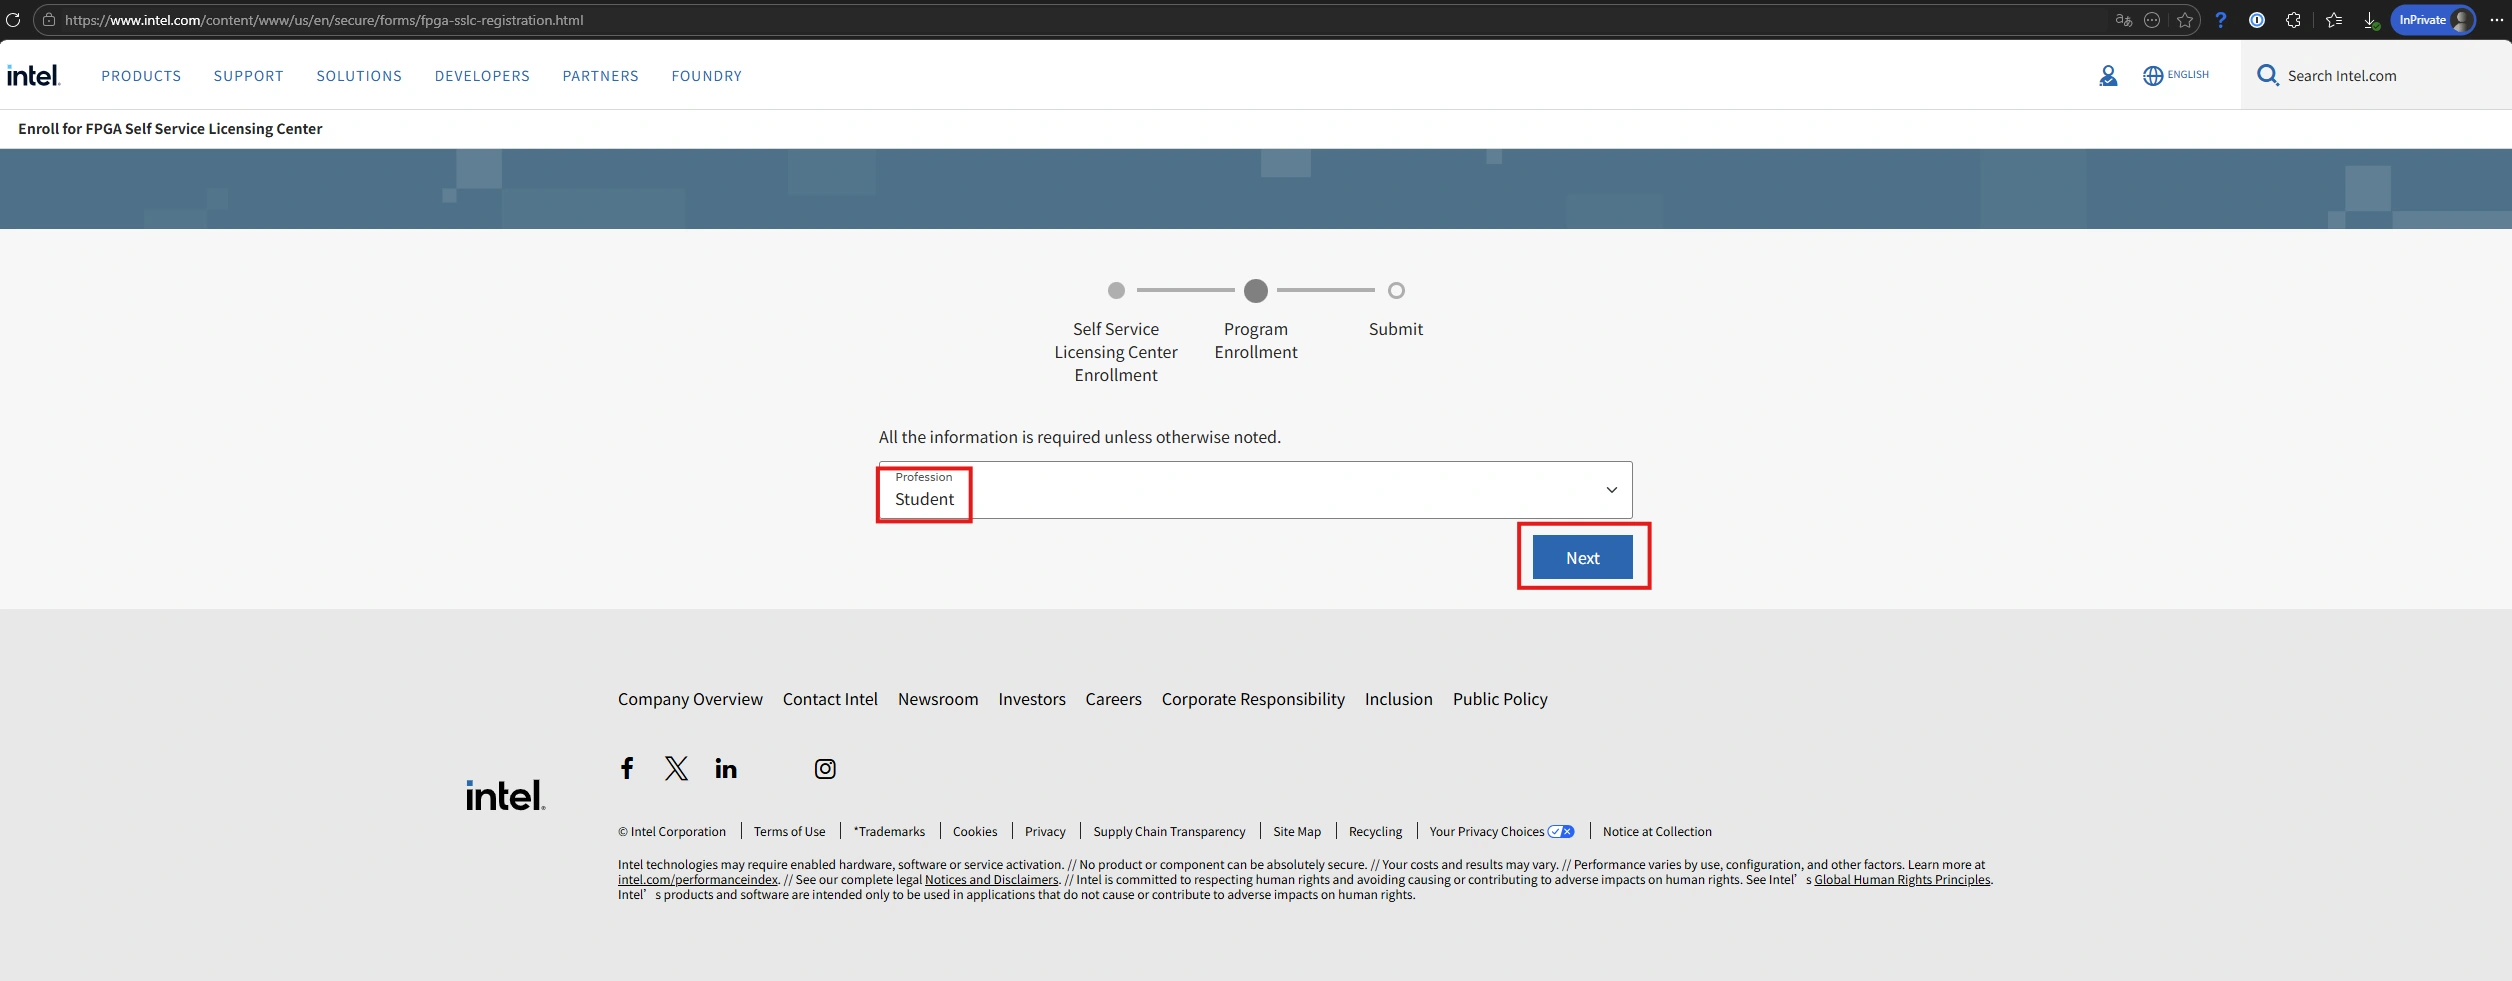Viewport: 2512px width, 981px height.
Task: Click the X (Twitter) social icon
Action: coord(676,768)
